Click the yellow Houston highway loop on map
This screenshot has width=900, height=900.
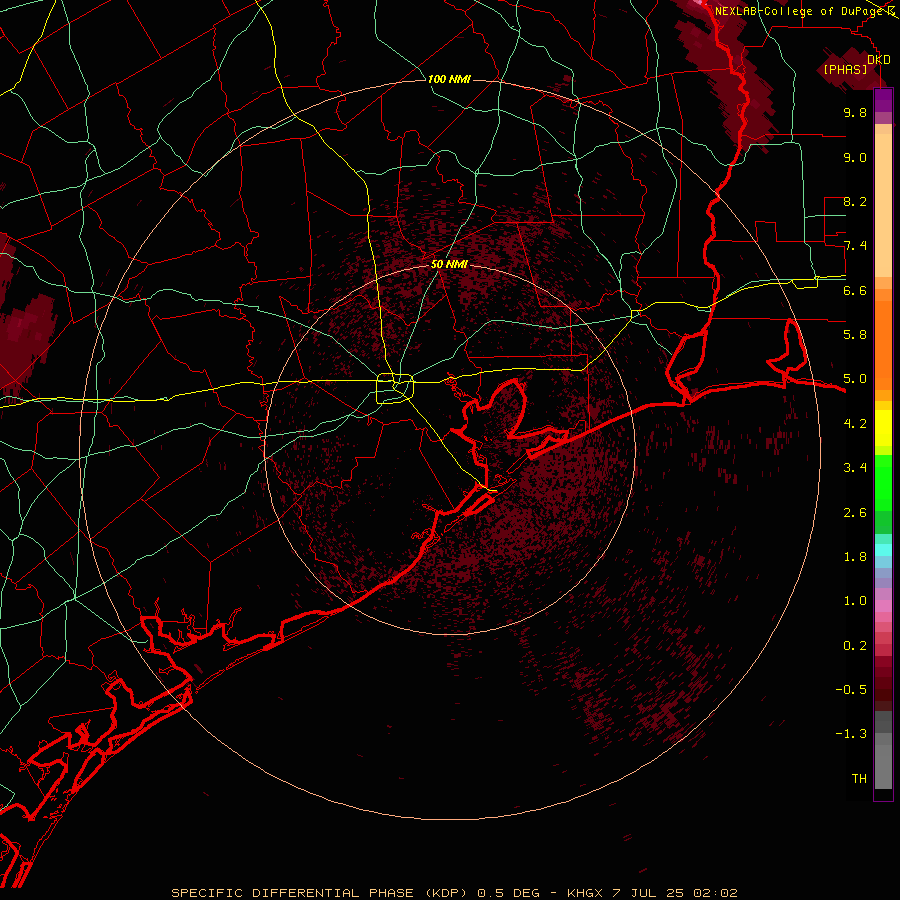(395, 389)
